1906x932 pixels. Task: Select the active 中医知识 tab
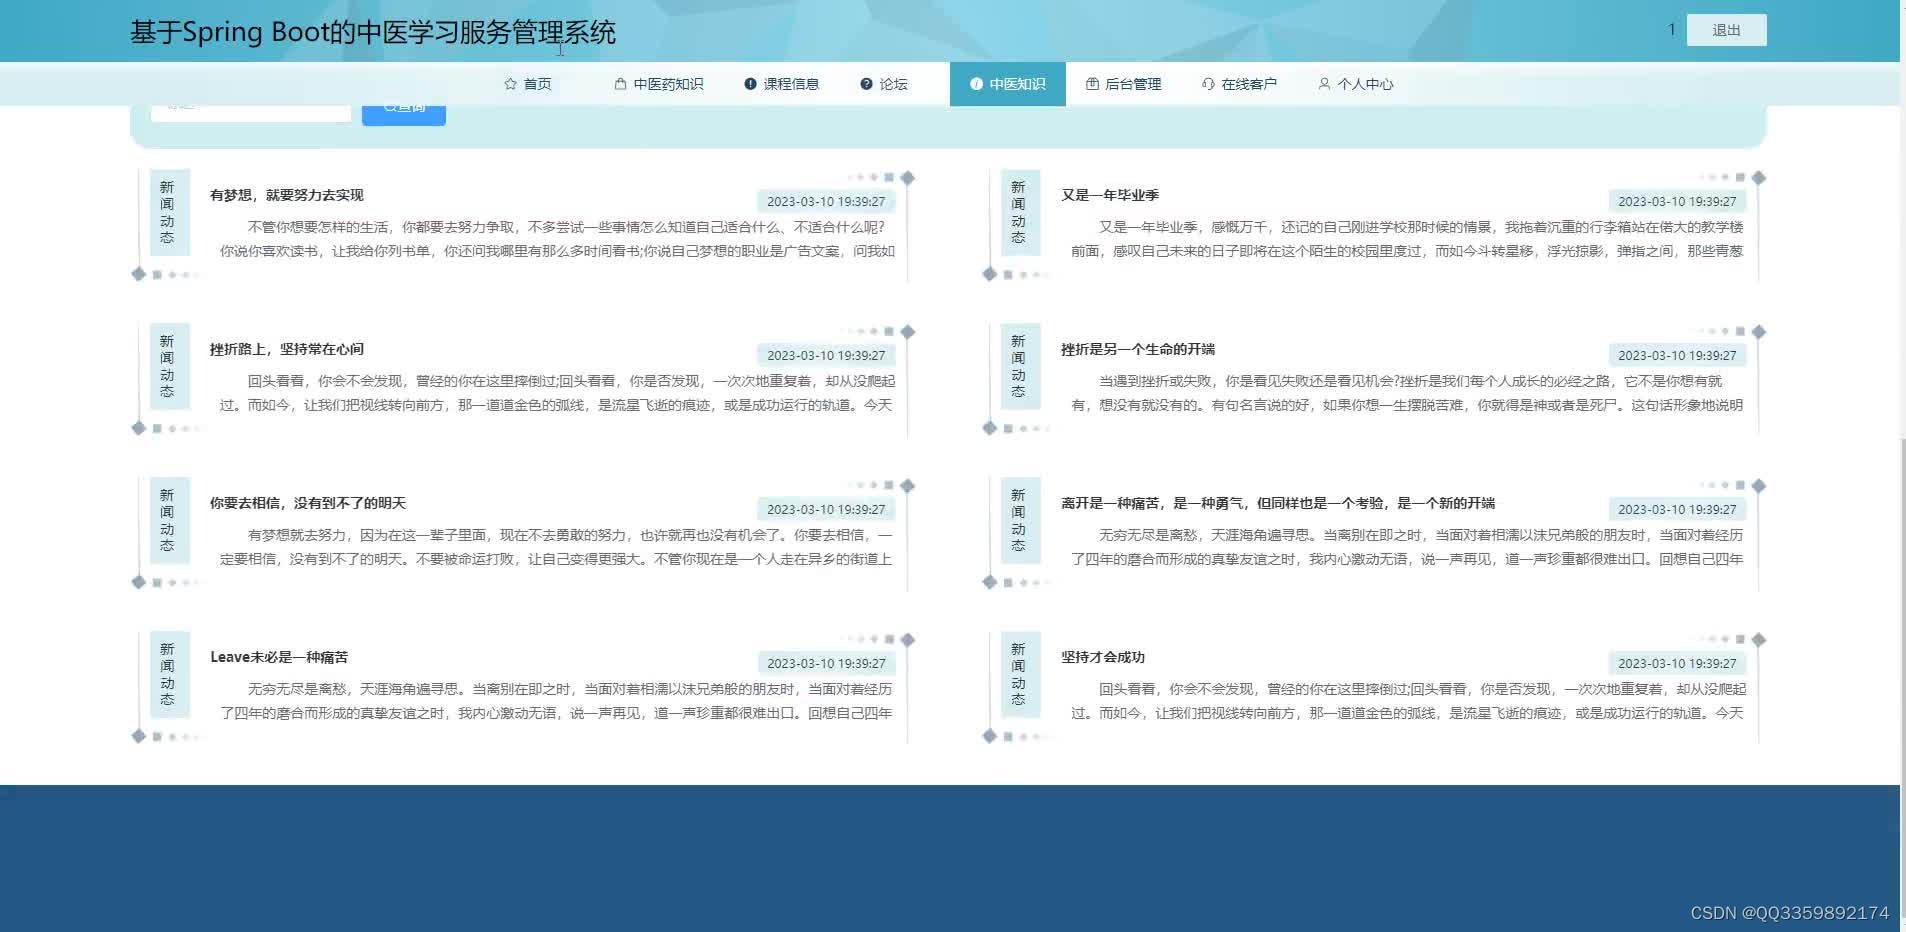click(x=1008, y=84)
